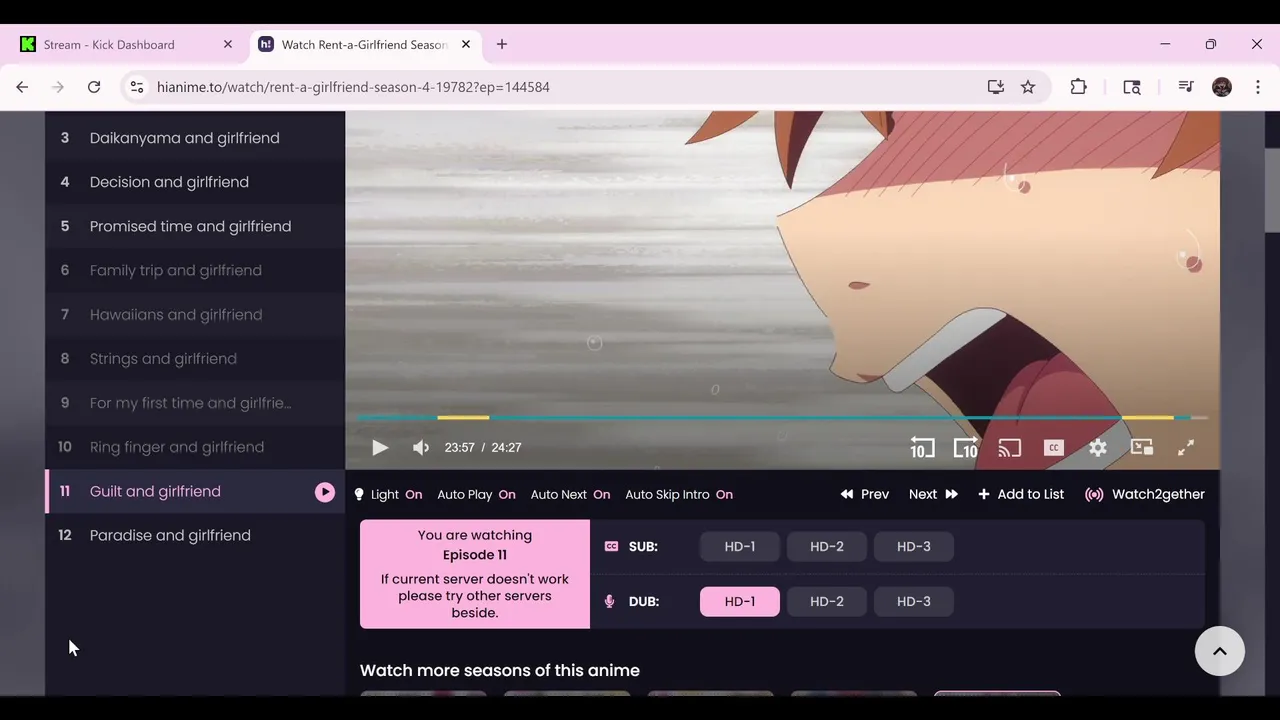Select SUB server HD-1
This screenshot has height=720, width=1280.
[740, 546]
